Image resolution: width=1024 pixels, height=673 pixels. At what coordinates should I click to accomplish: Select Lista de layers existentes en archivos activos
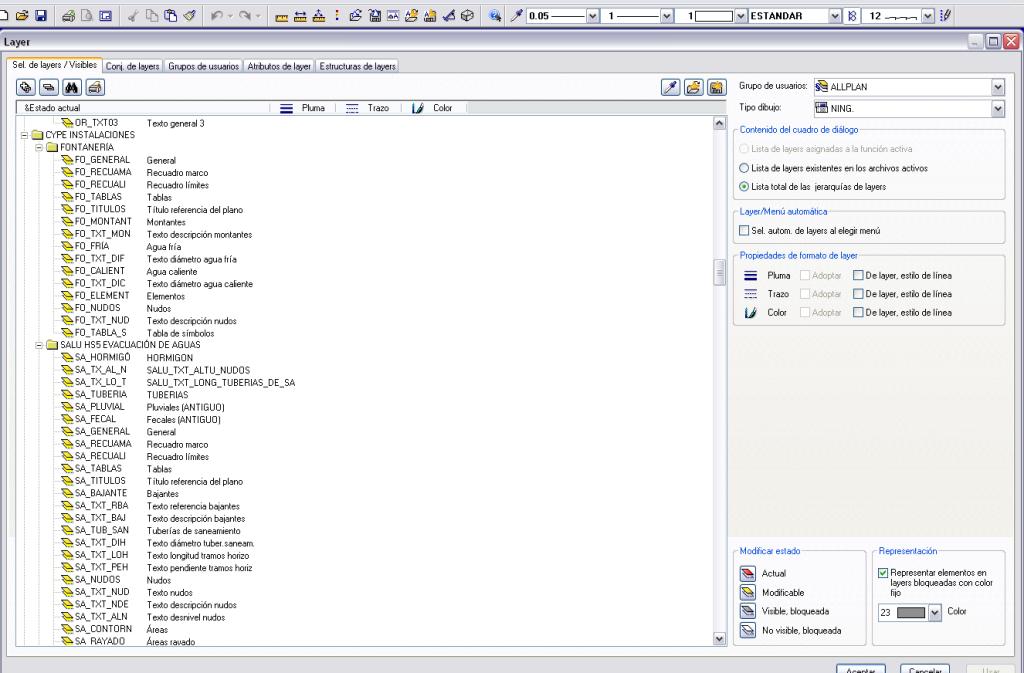744,168
